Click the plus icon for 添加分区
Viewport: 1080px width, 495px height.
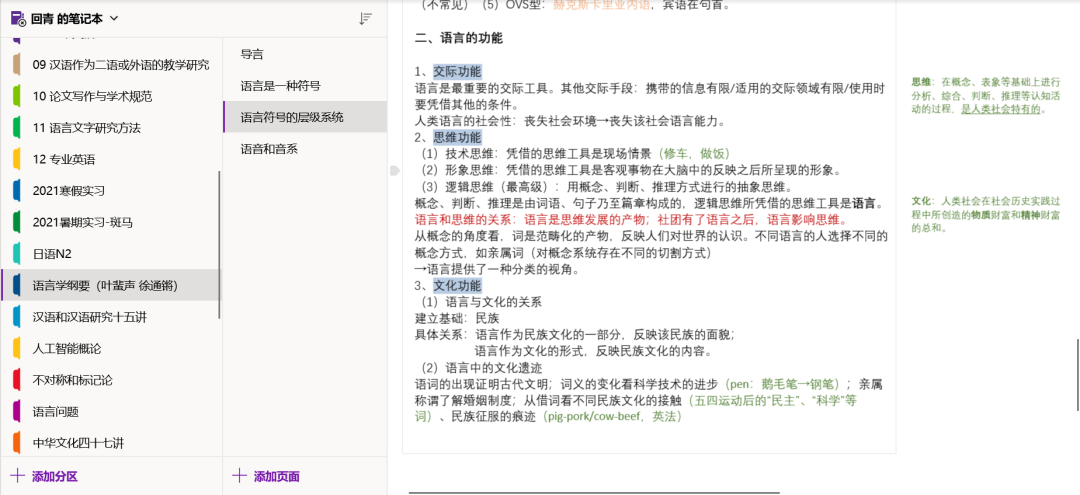click(x=17, y=476)
